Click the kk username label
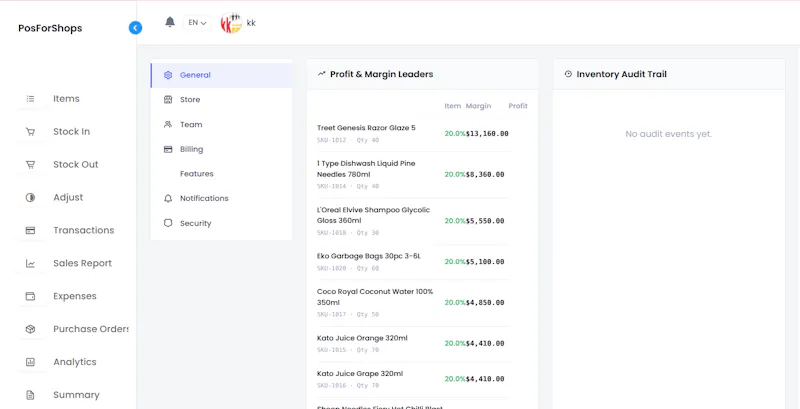800x409 pixels. (251, 23)
